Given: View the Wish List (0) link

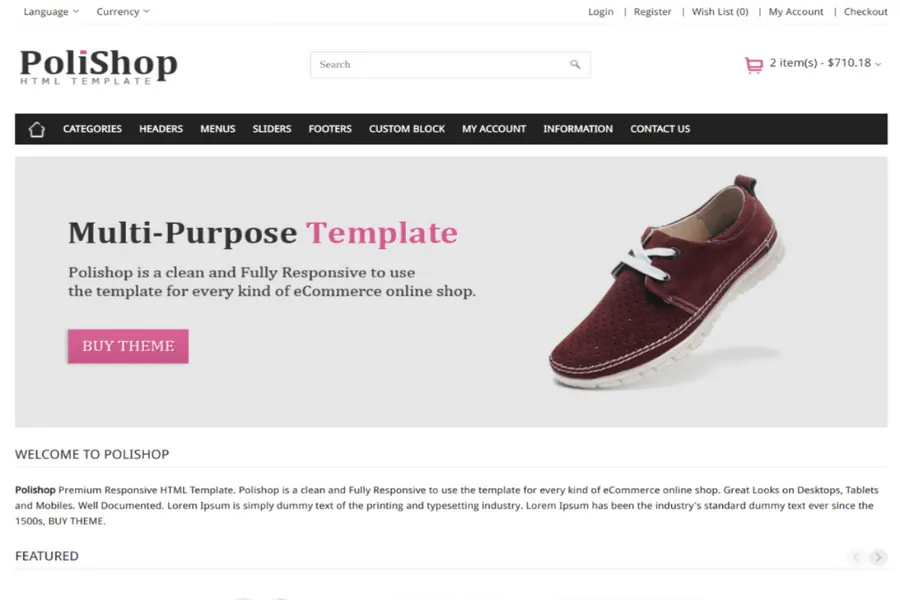Looking at the screenshot, I should pos(720,12).
